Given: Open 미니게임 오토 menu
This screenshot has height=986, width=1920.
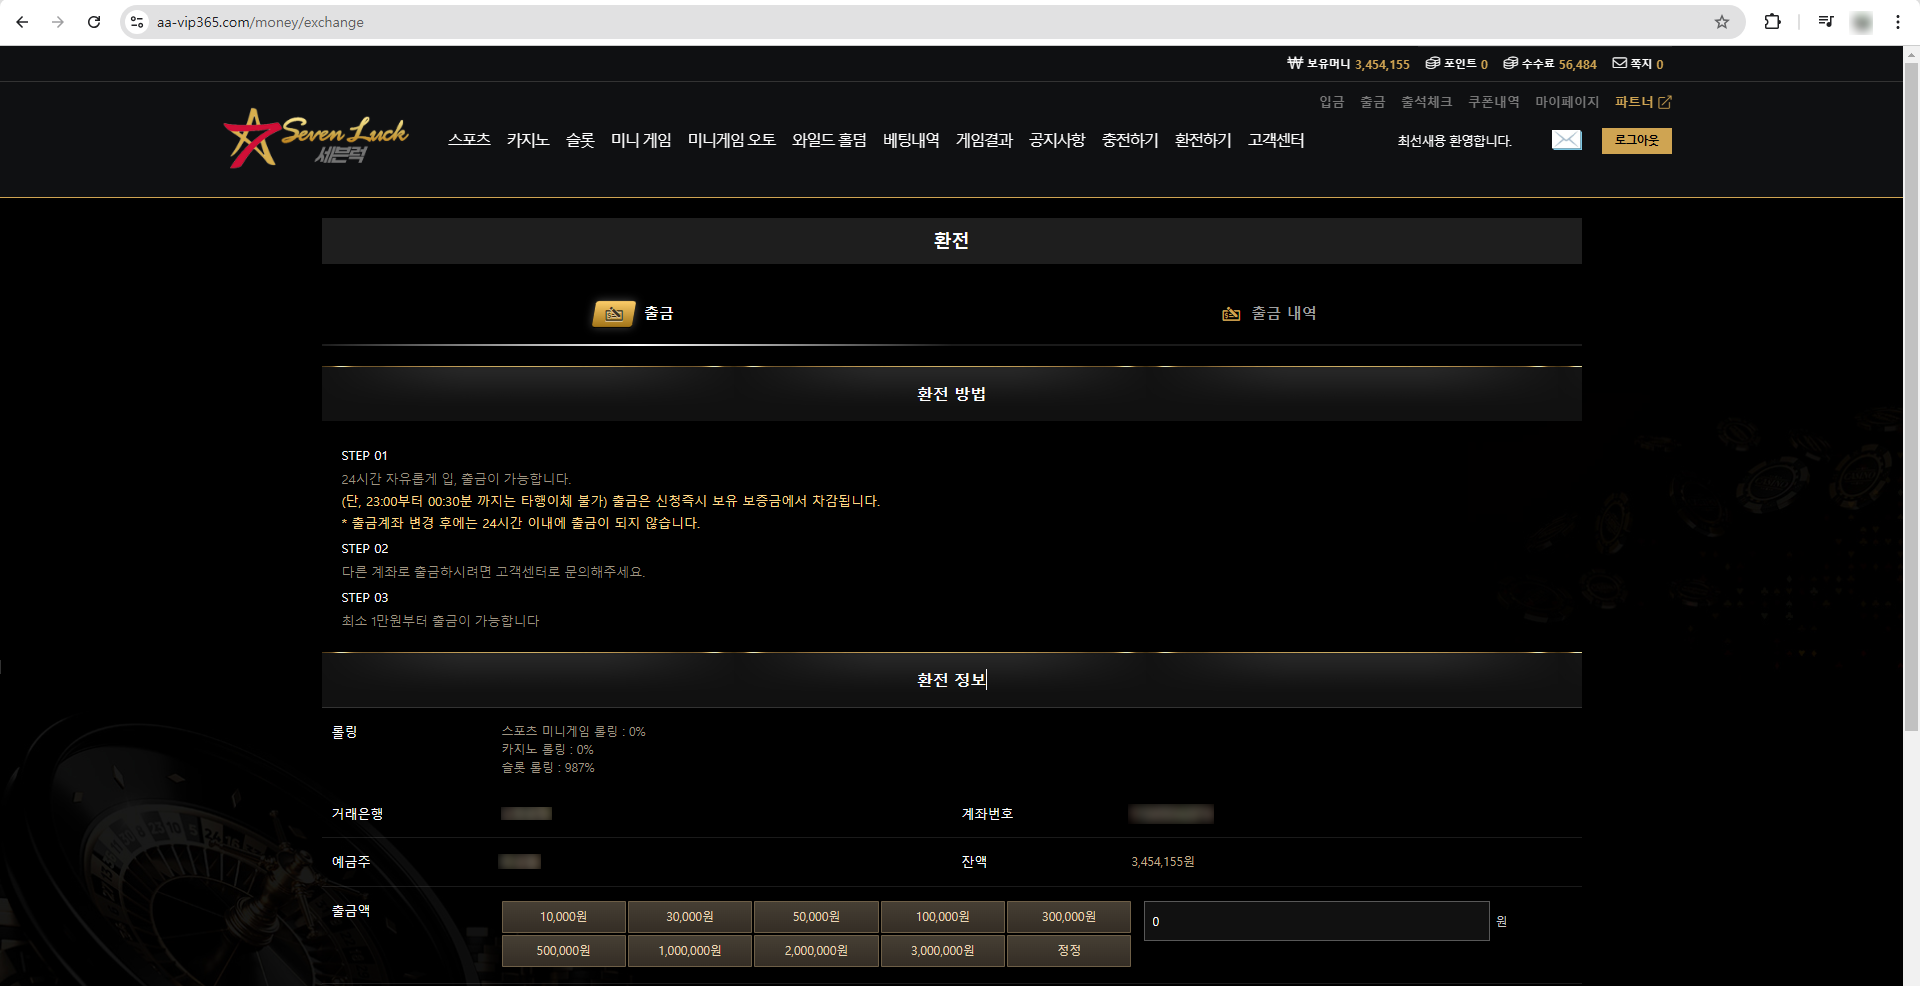Looking at the screenshot, I should (x=732, y=140).
